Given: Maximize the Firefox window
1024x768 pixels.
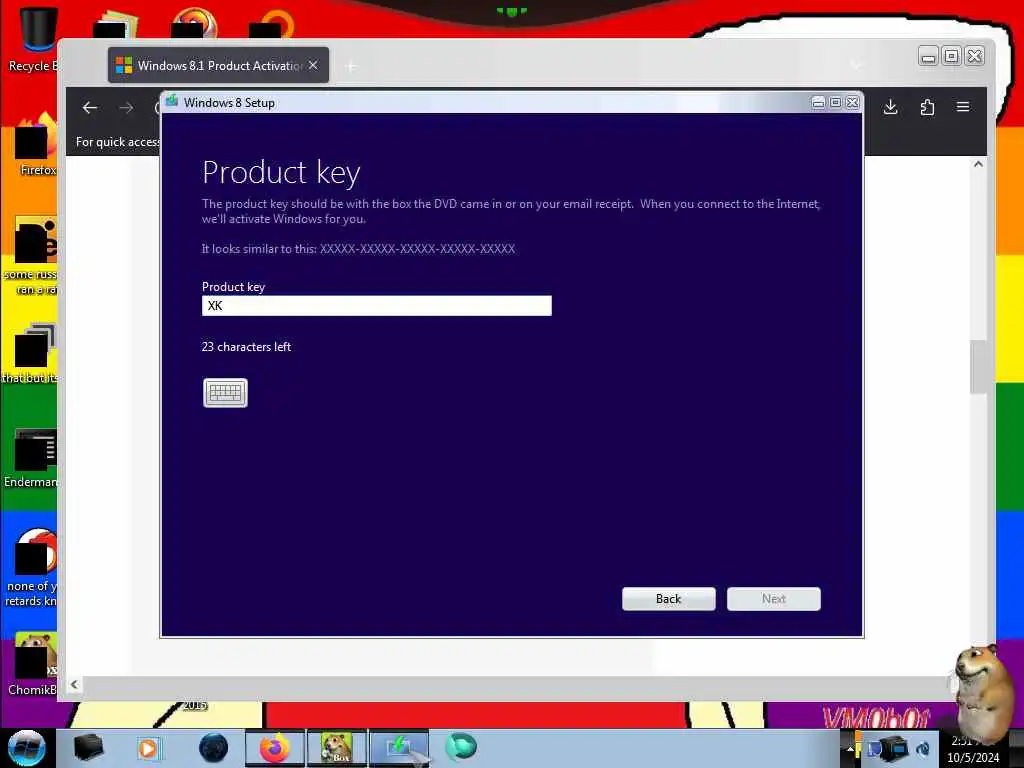Looking at the screenshot, I should point(952,56).
